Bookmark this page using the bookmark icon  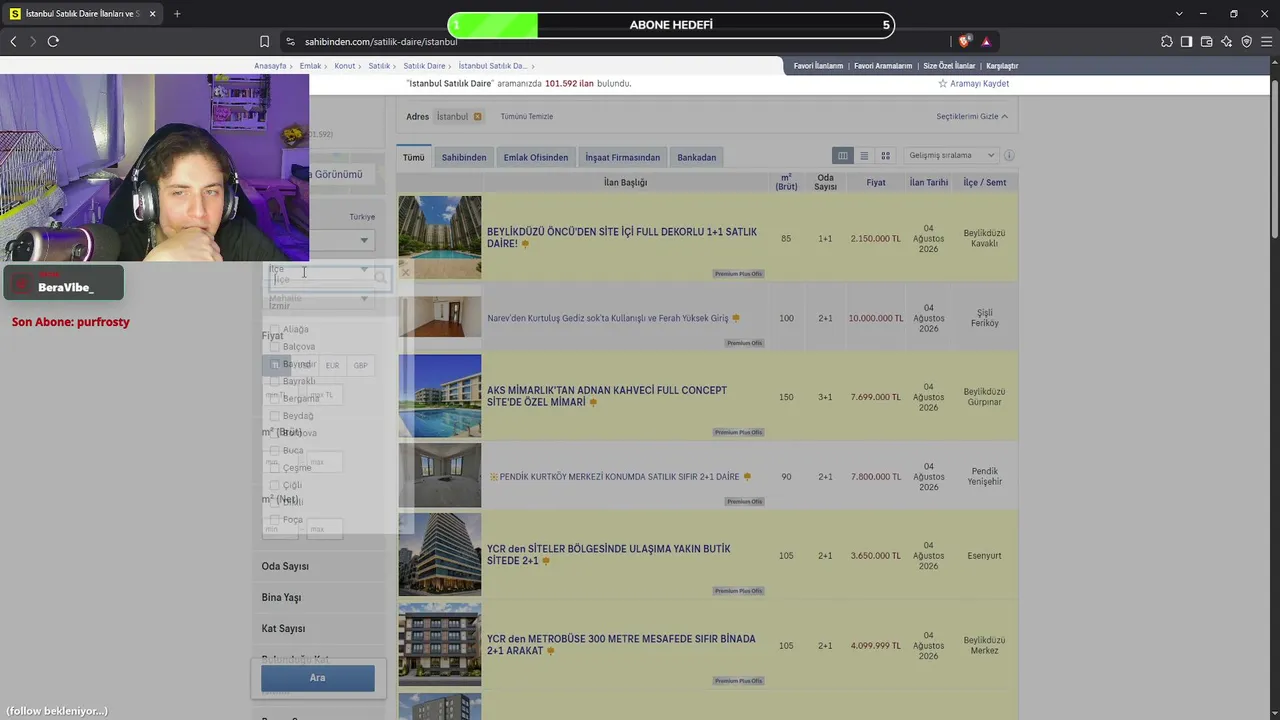click(x=264, y=41)
